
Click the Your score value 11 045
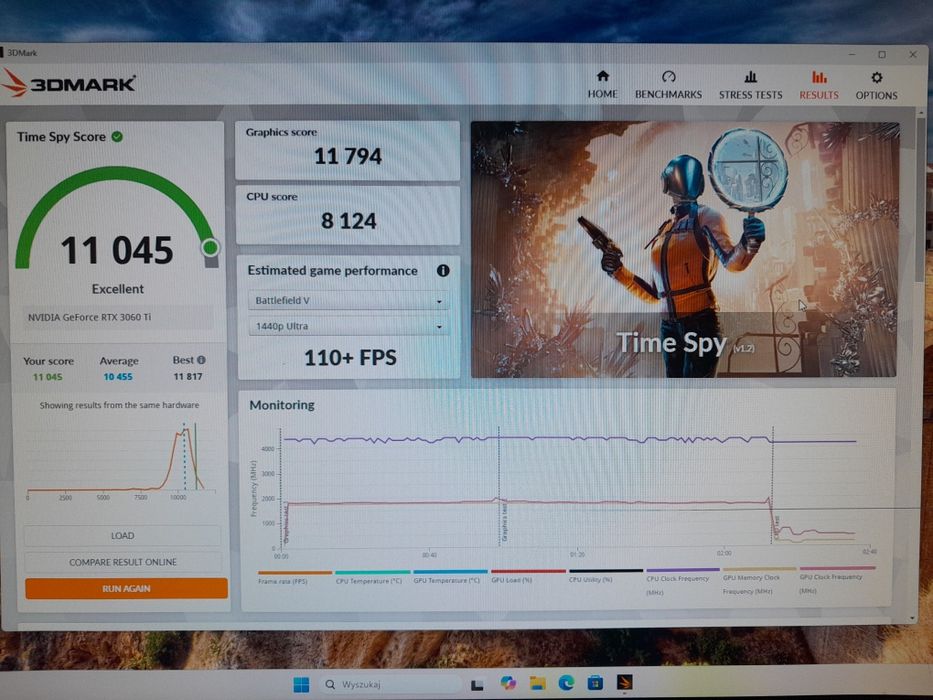point(48,377)
